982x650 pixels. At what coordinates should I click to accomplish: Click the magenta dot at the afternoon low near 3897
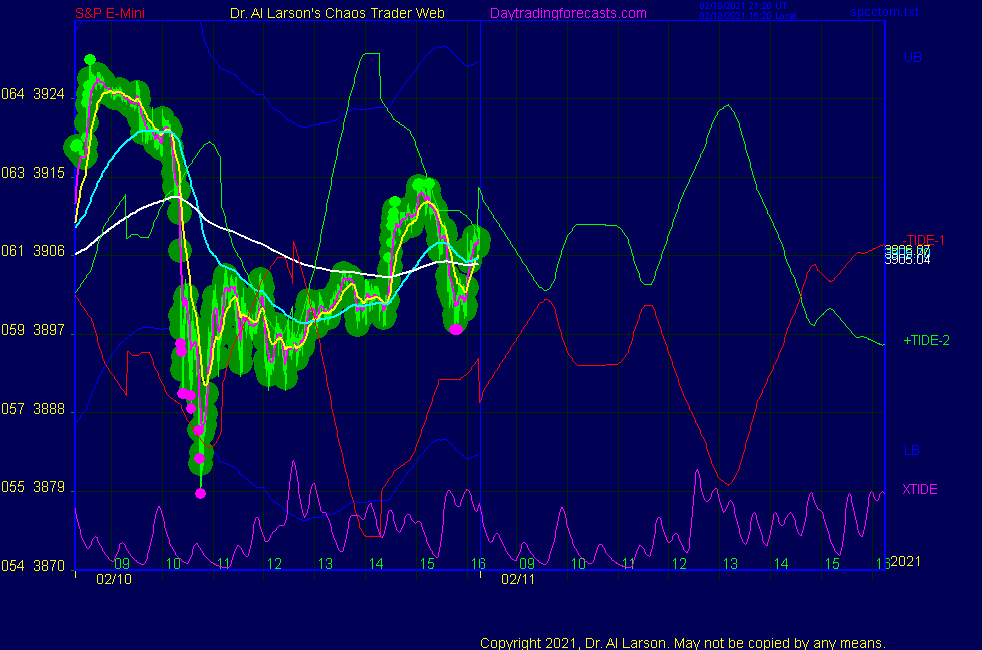coord(456,329)
